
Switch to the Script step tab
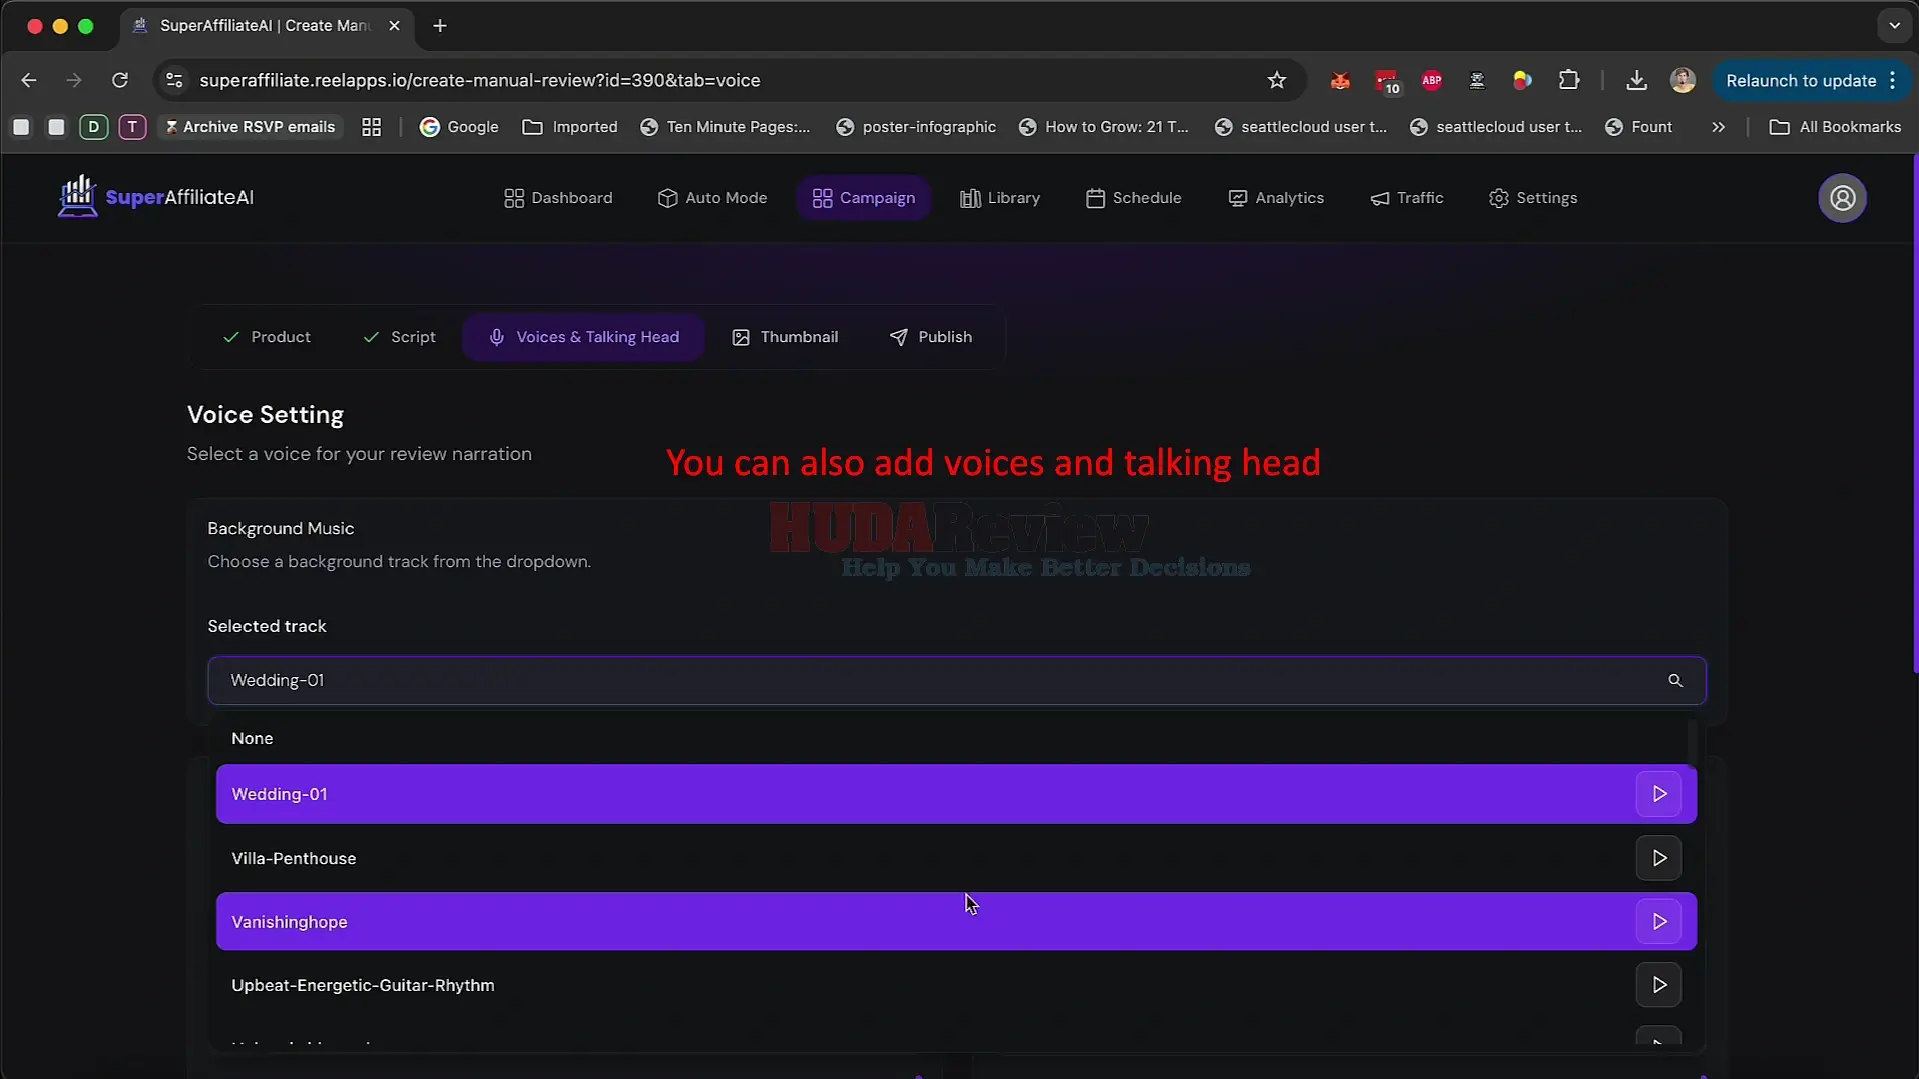[x=399, y=337]
